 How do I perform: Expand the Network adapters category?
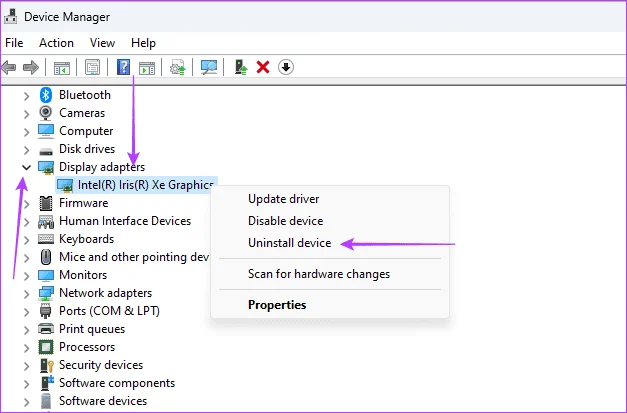coord(26,294)
